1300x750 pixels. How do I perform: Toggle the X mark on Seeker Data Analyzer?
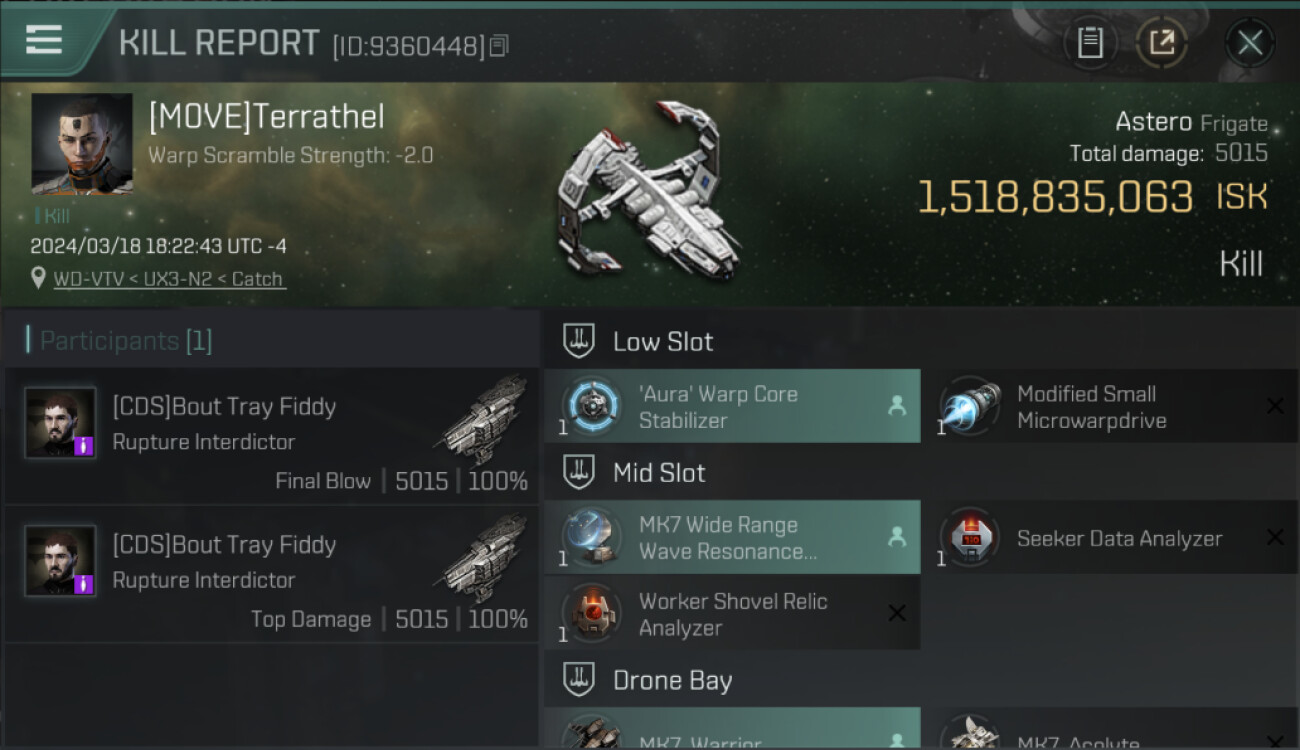tap(1275, 538)
